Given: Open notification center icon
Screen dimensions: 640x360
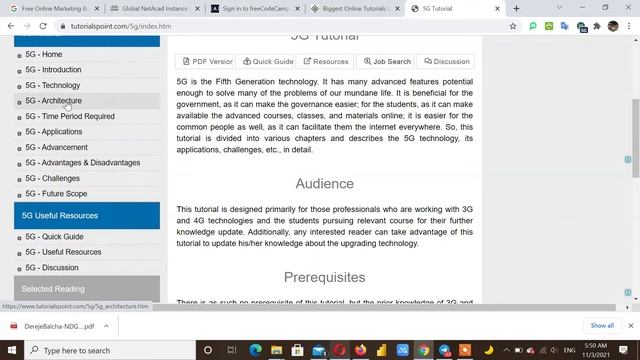Looking at the screenshot, I should tap(623, 350).
